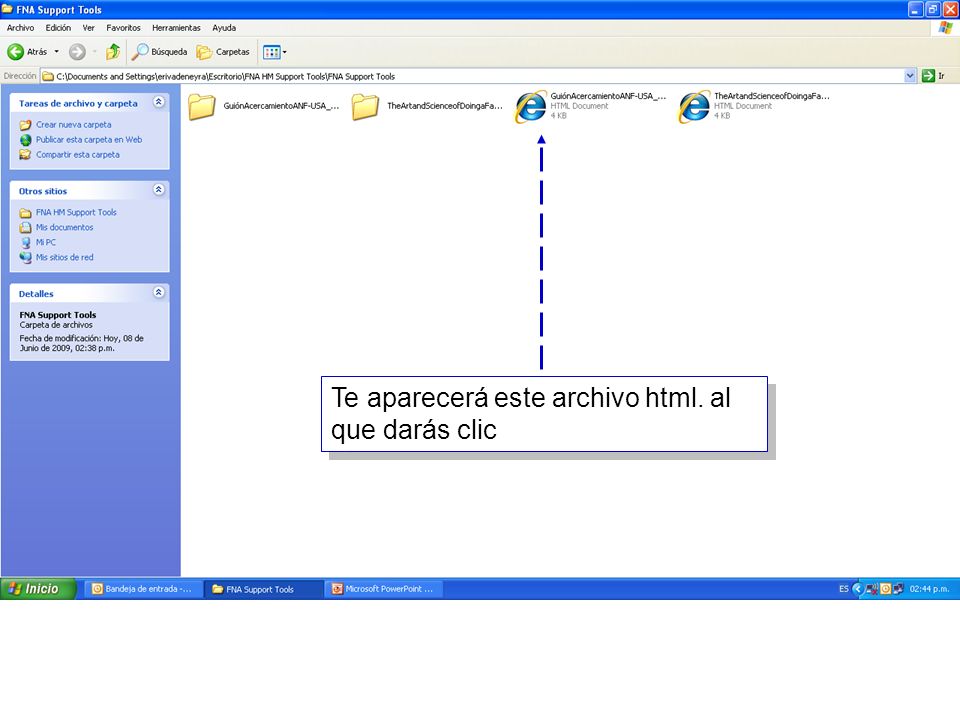960x720 pixels.
Task: Click Publicar esta carpeta en Web
Action: [89, 140]
